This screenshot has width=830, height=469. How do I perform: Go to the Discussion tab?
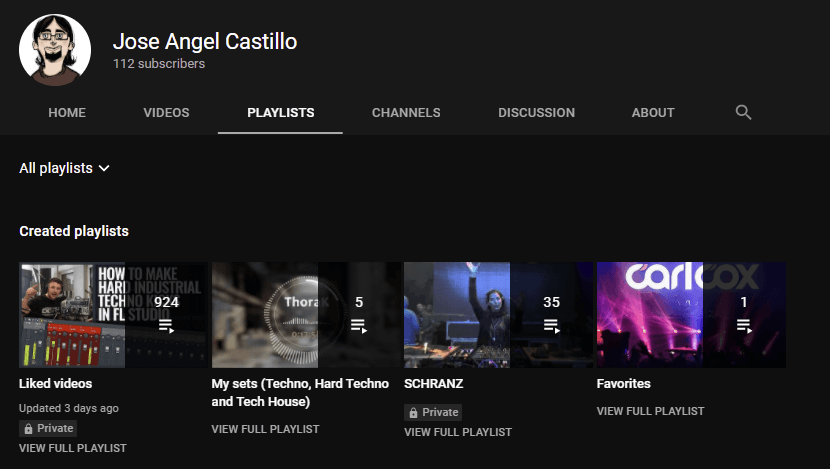tap(536, 113)
